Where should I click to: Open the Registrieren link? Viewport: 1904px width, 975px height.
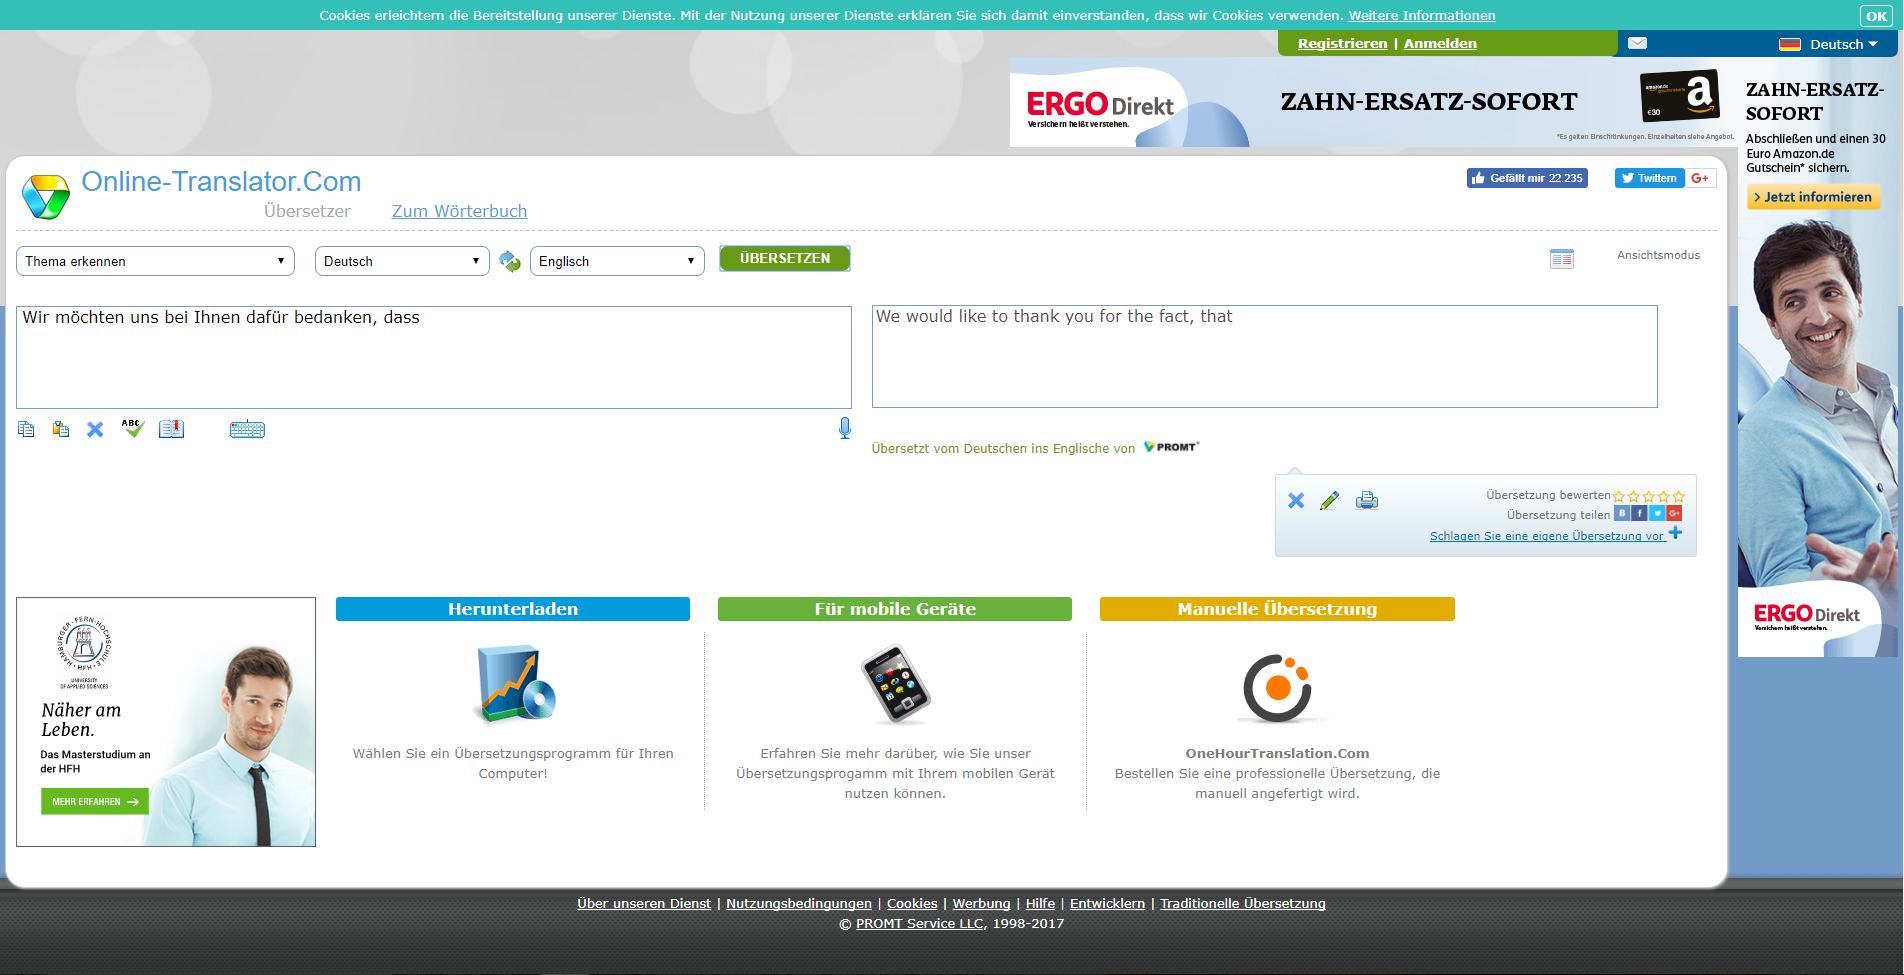coord(1342,43)
